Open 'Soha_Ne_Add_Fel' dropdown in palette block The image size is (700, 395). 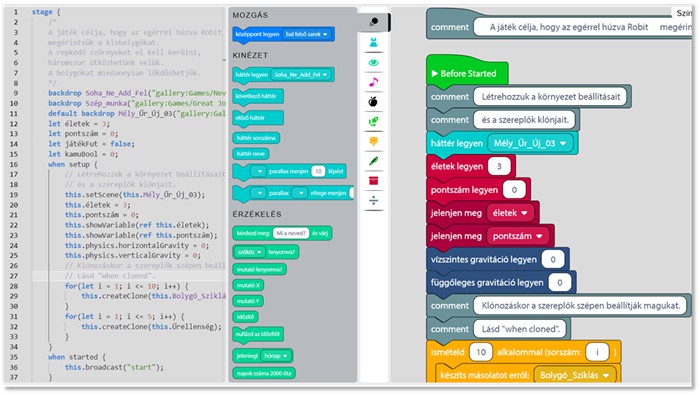click(301, 75)
